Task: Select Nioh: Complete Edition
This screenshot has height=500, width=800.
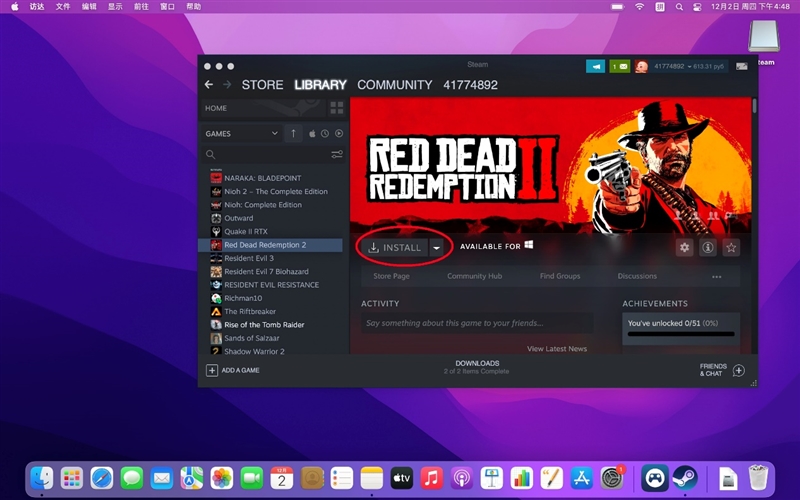Action: pos(270,205)
